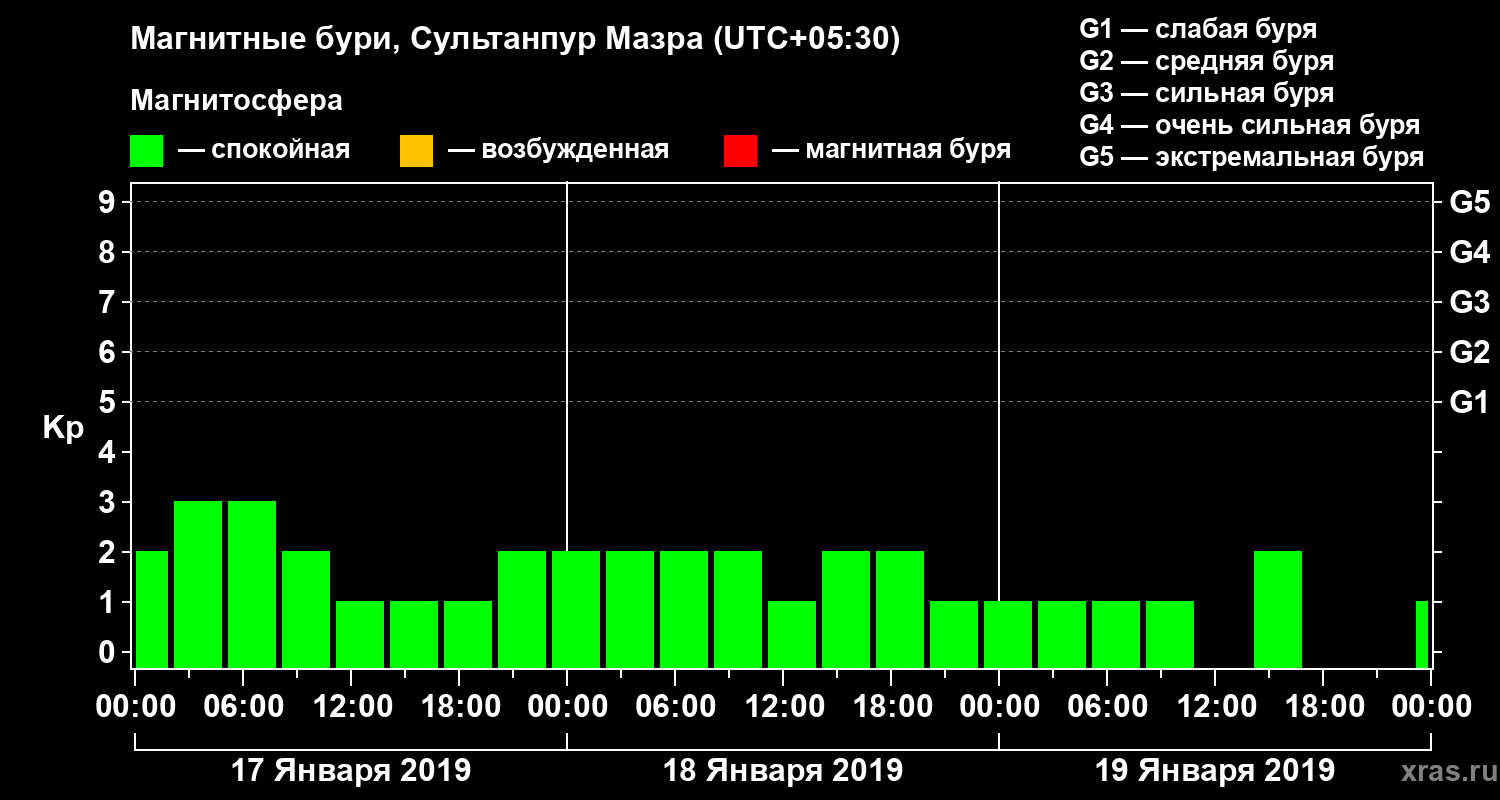Click the — спокойная legend label

click(264, 151)
